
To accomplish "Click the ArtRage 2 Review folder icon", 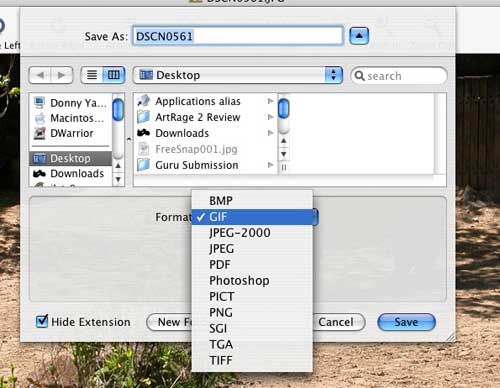I will tap(144, 117).
